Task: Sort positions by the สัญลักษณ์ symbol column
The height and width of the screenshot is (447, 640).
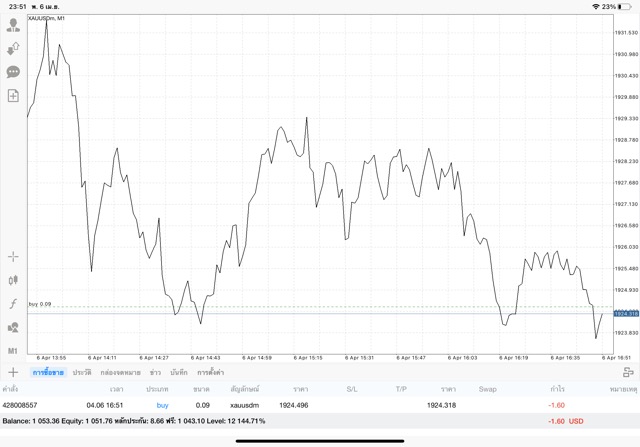Action: 244,388
